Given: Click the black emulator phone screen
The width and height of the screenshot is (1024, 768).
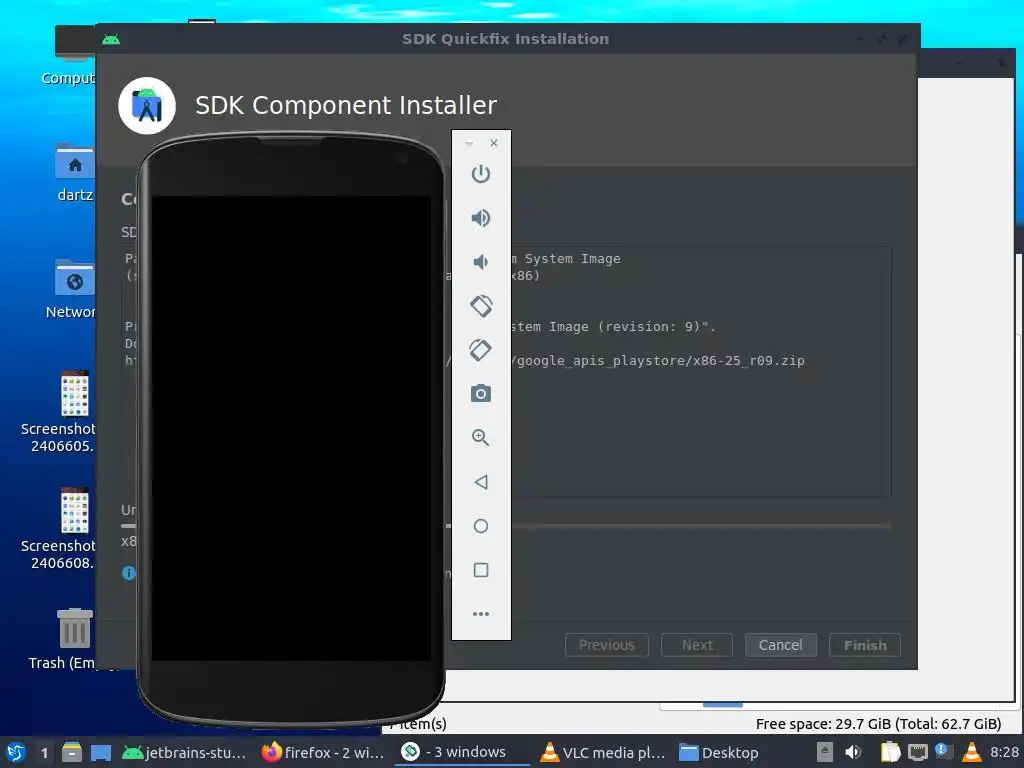Looking at the screenshot, I should (291, 428).
